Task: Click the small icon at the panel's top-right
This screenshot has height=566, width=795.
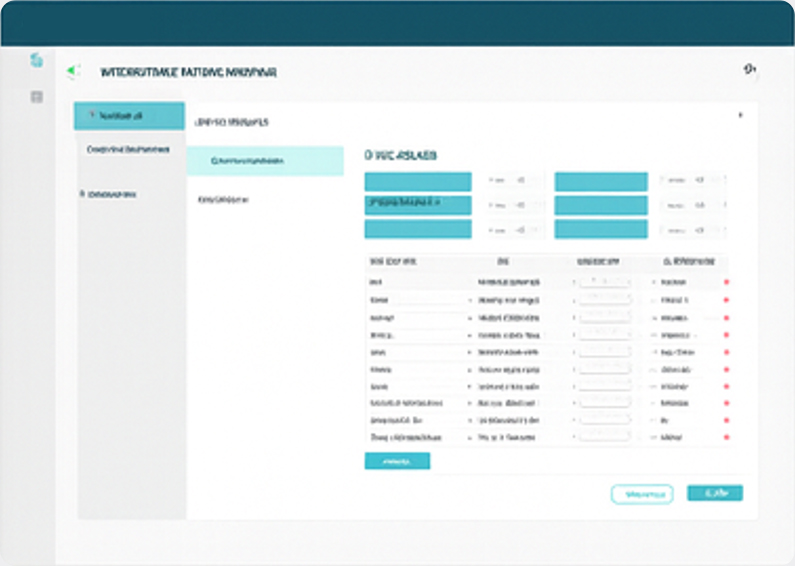Action: [x=740, y=115]
